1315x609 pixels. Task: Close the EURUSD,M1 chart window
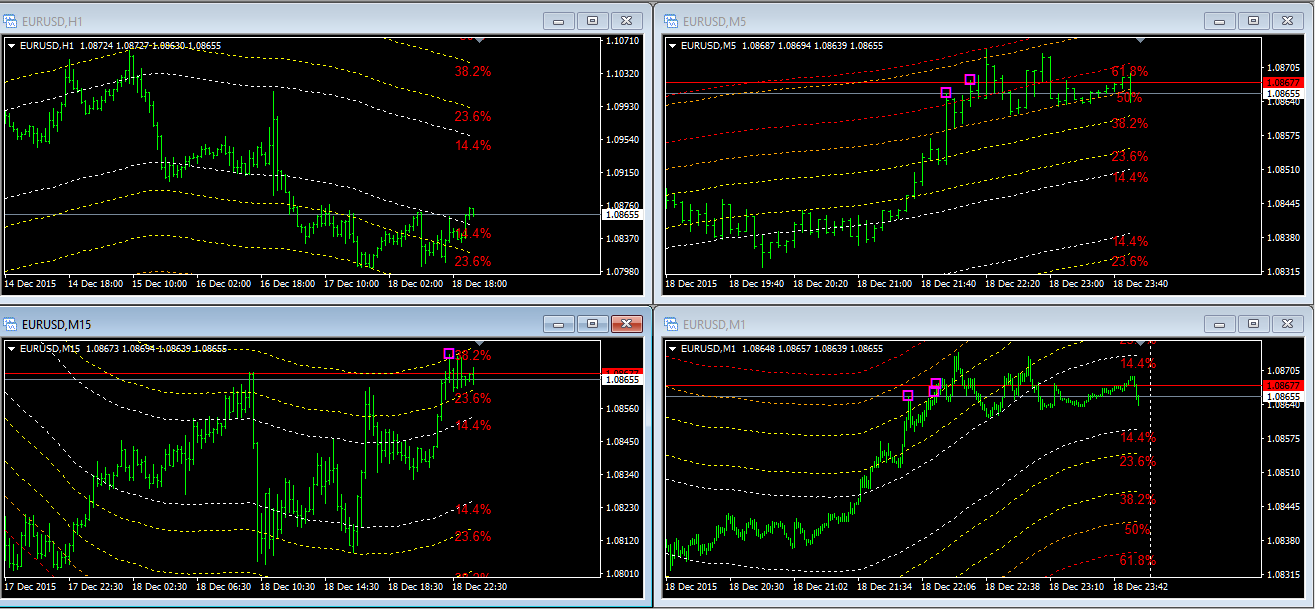click(x=1286, y=324)
